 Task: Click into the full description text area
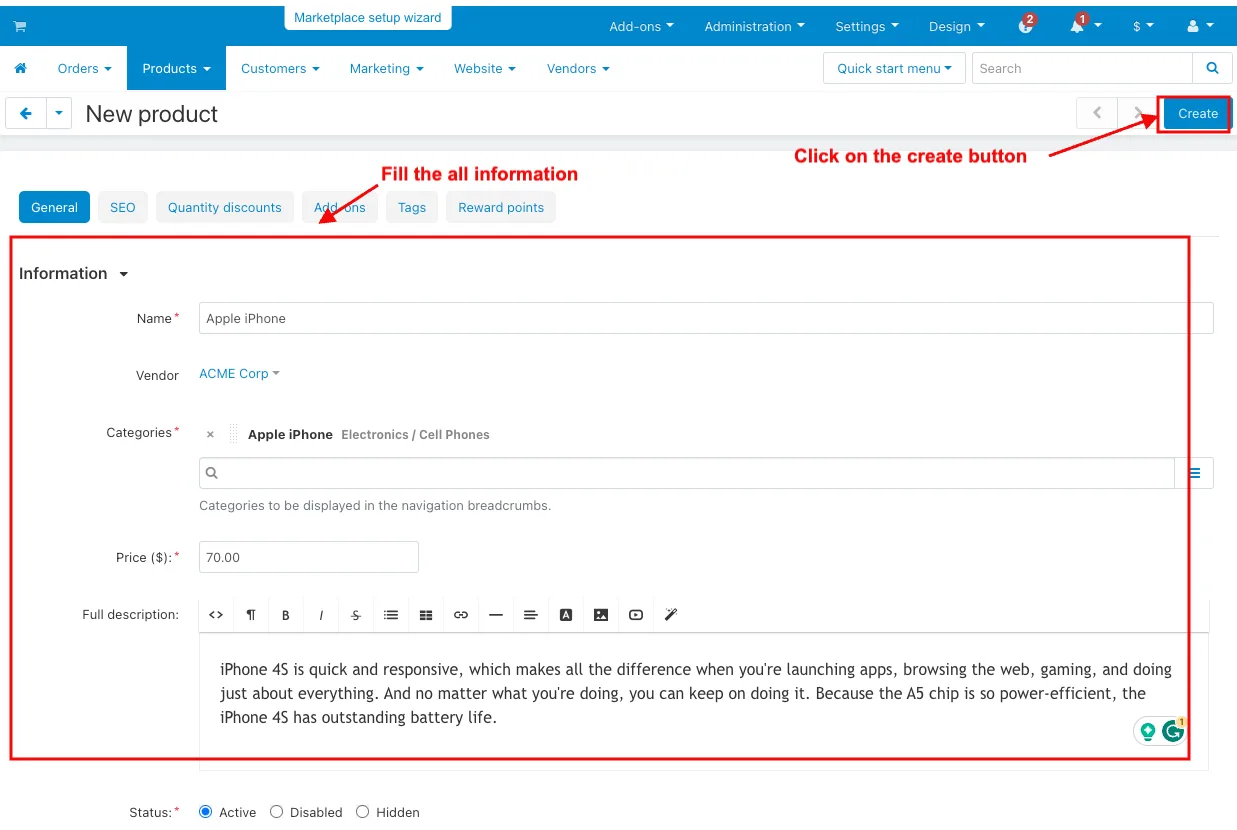pos(704,700)
